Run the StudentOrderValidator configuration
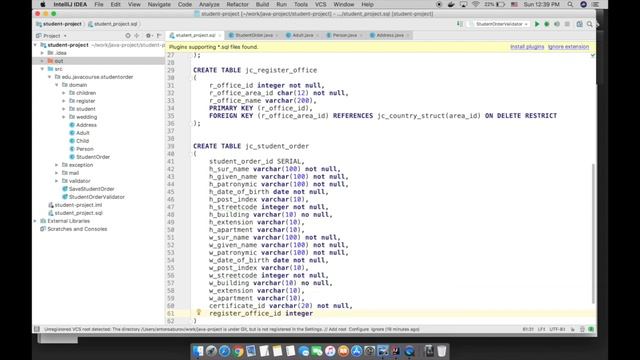 point(537,24)
